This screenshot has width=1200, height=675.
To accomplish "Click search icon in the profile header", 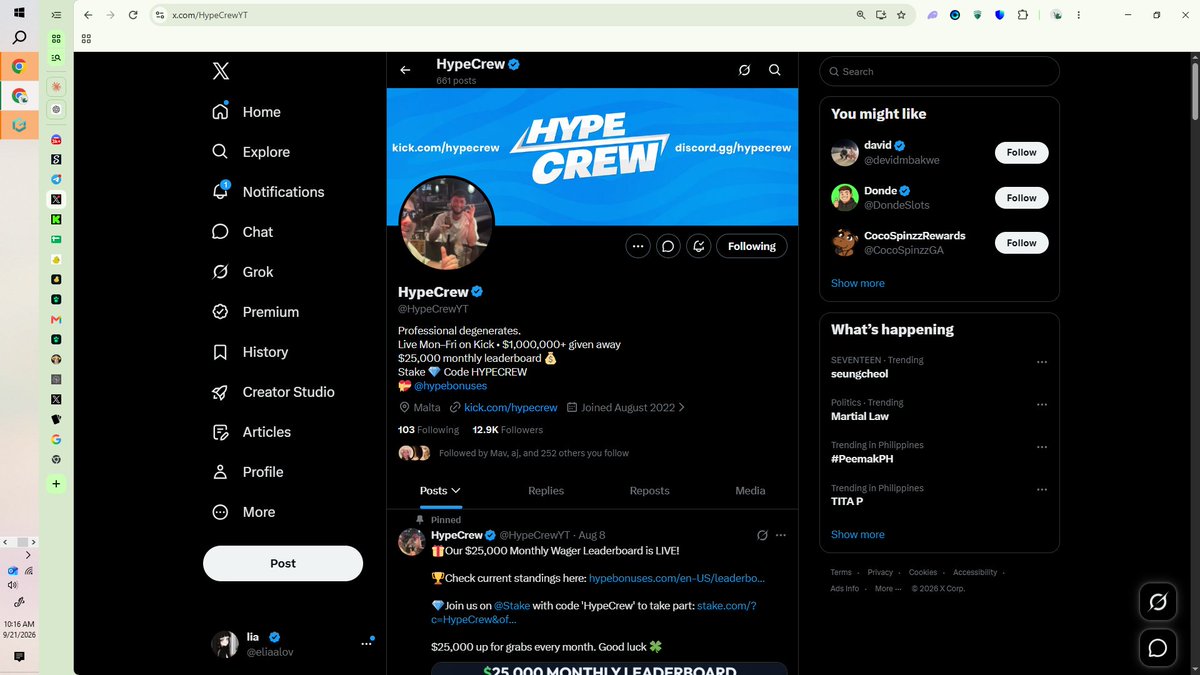I will click(775, 70).
